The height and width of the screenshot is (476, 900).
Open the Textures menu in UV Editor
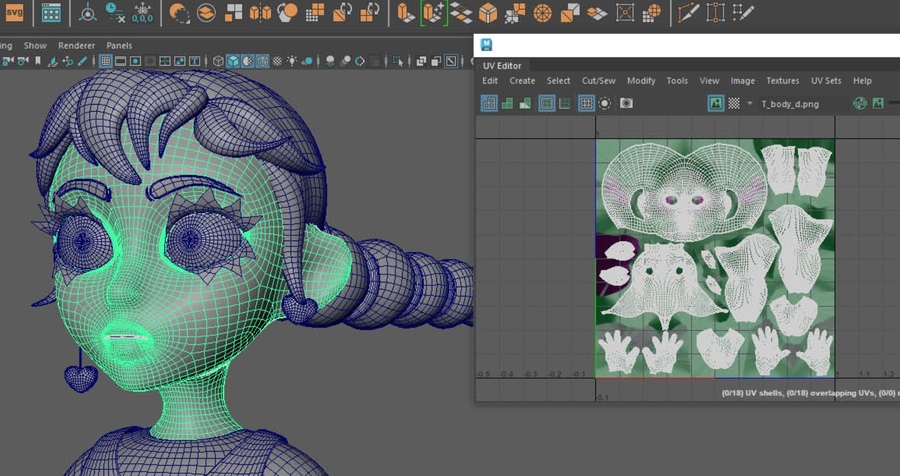click(x=782, y=81)
